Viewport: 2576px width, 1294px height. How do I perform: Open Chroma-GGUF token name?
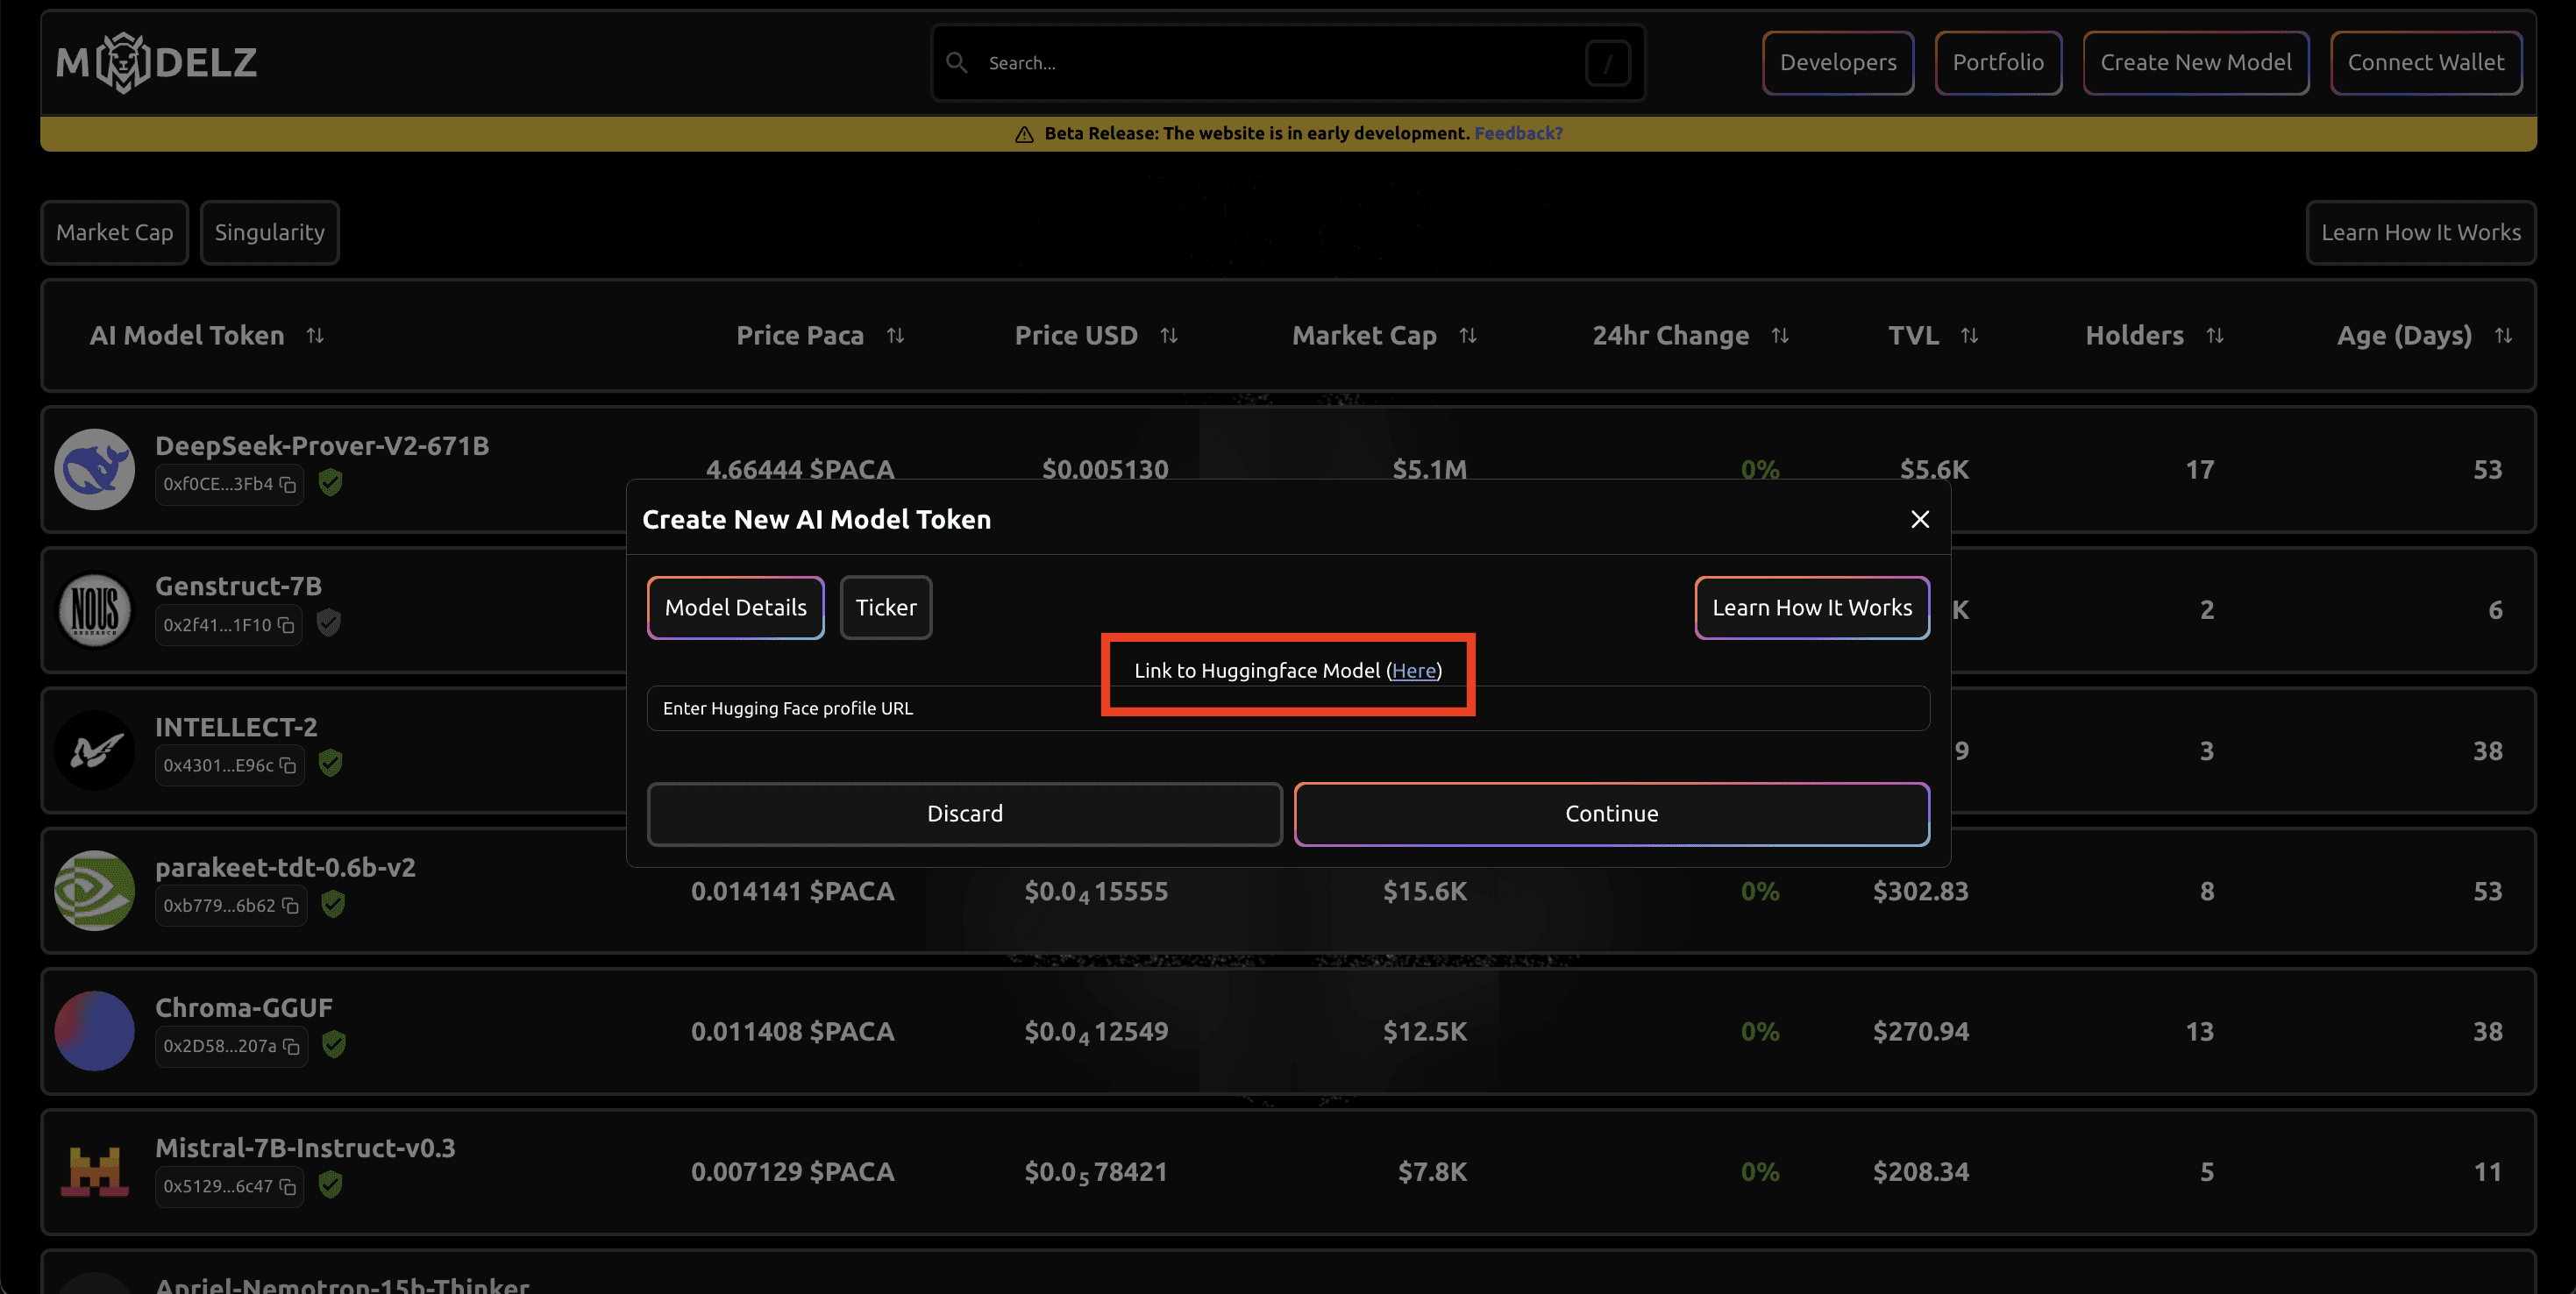(x=244, y=1008)
